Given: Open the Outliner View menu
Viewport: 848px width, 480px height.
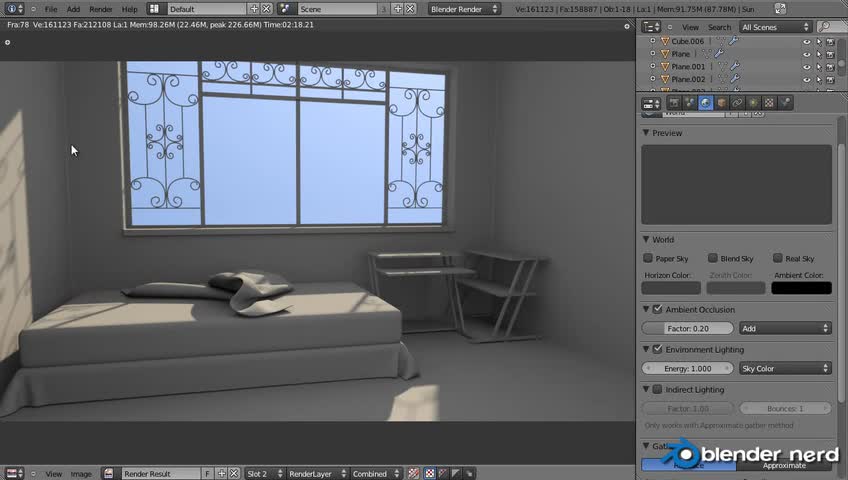Looking at the screenshot, I should pos(690,27).
